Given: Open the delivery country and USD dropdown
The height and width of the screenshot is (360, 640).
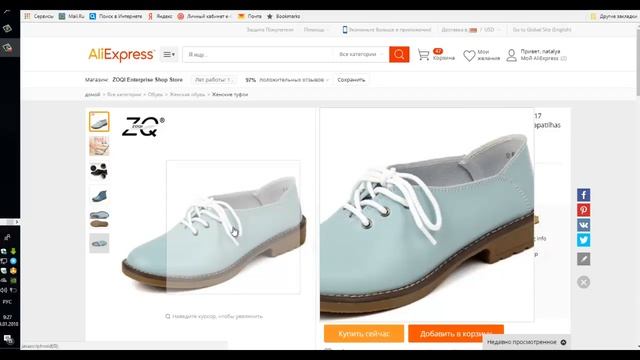Looking at the screenshot, I should click(471, 30).
